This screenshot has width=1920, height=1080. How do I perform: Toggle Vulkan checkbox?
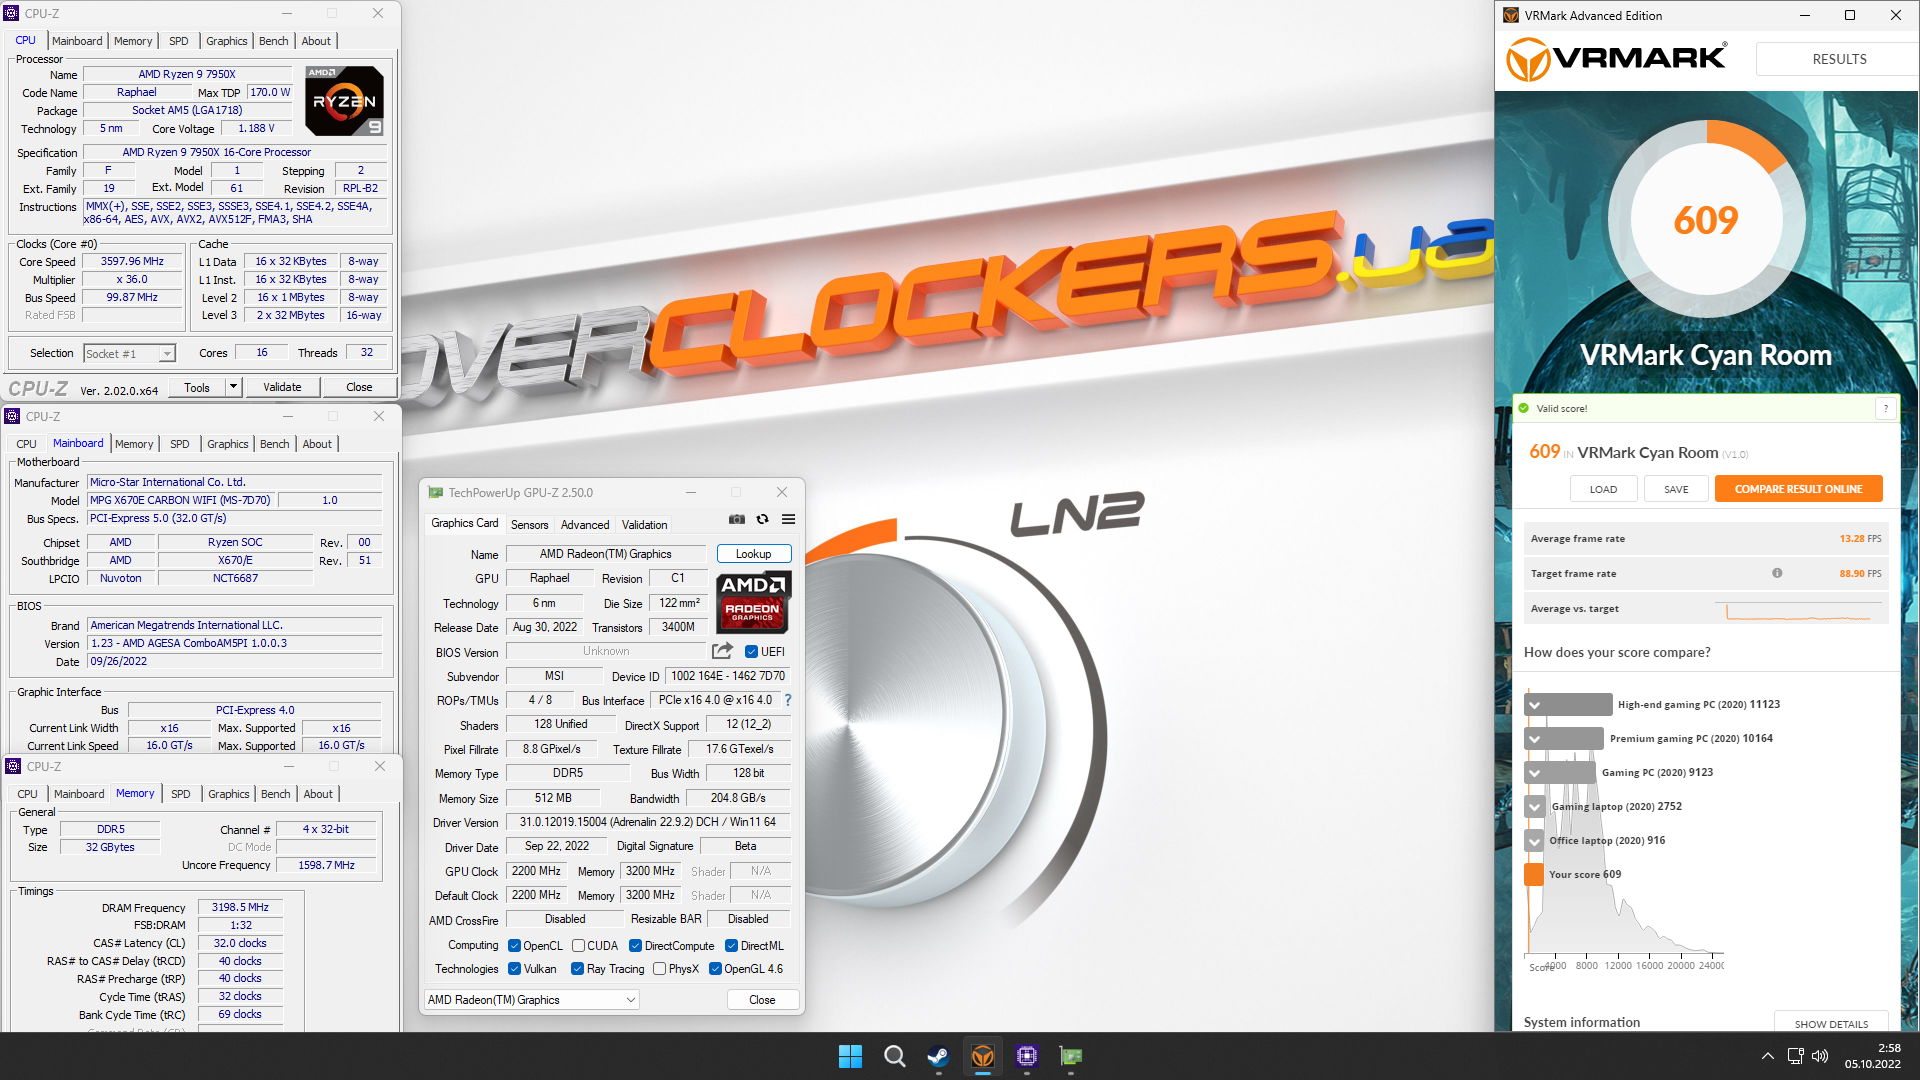point(514,969)
